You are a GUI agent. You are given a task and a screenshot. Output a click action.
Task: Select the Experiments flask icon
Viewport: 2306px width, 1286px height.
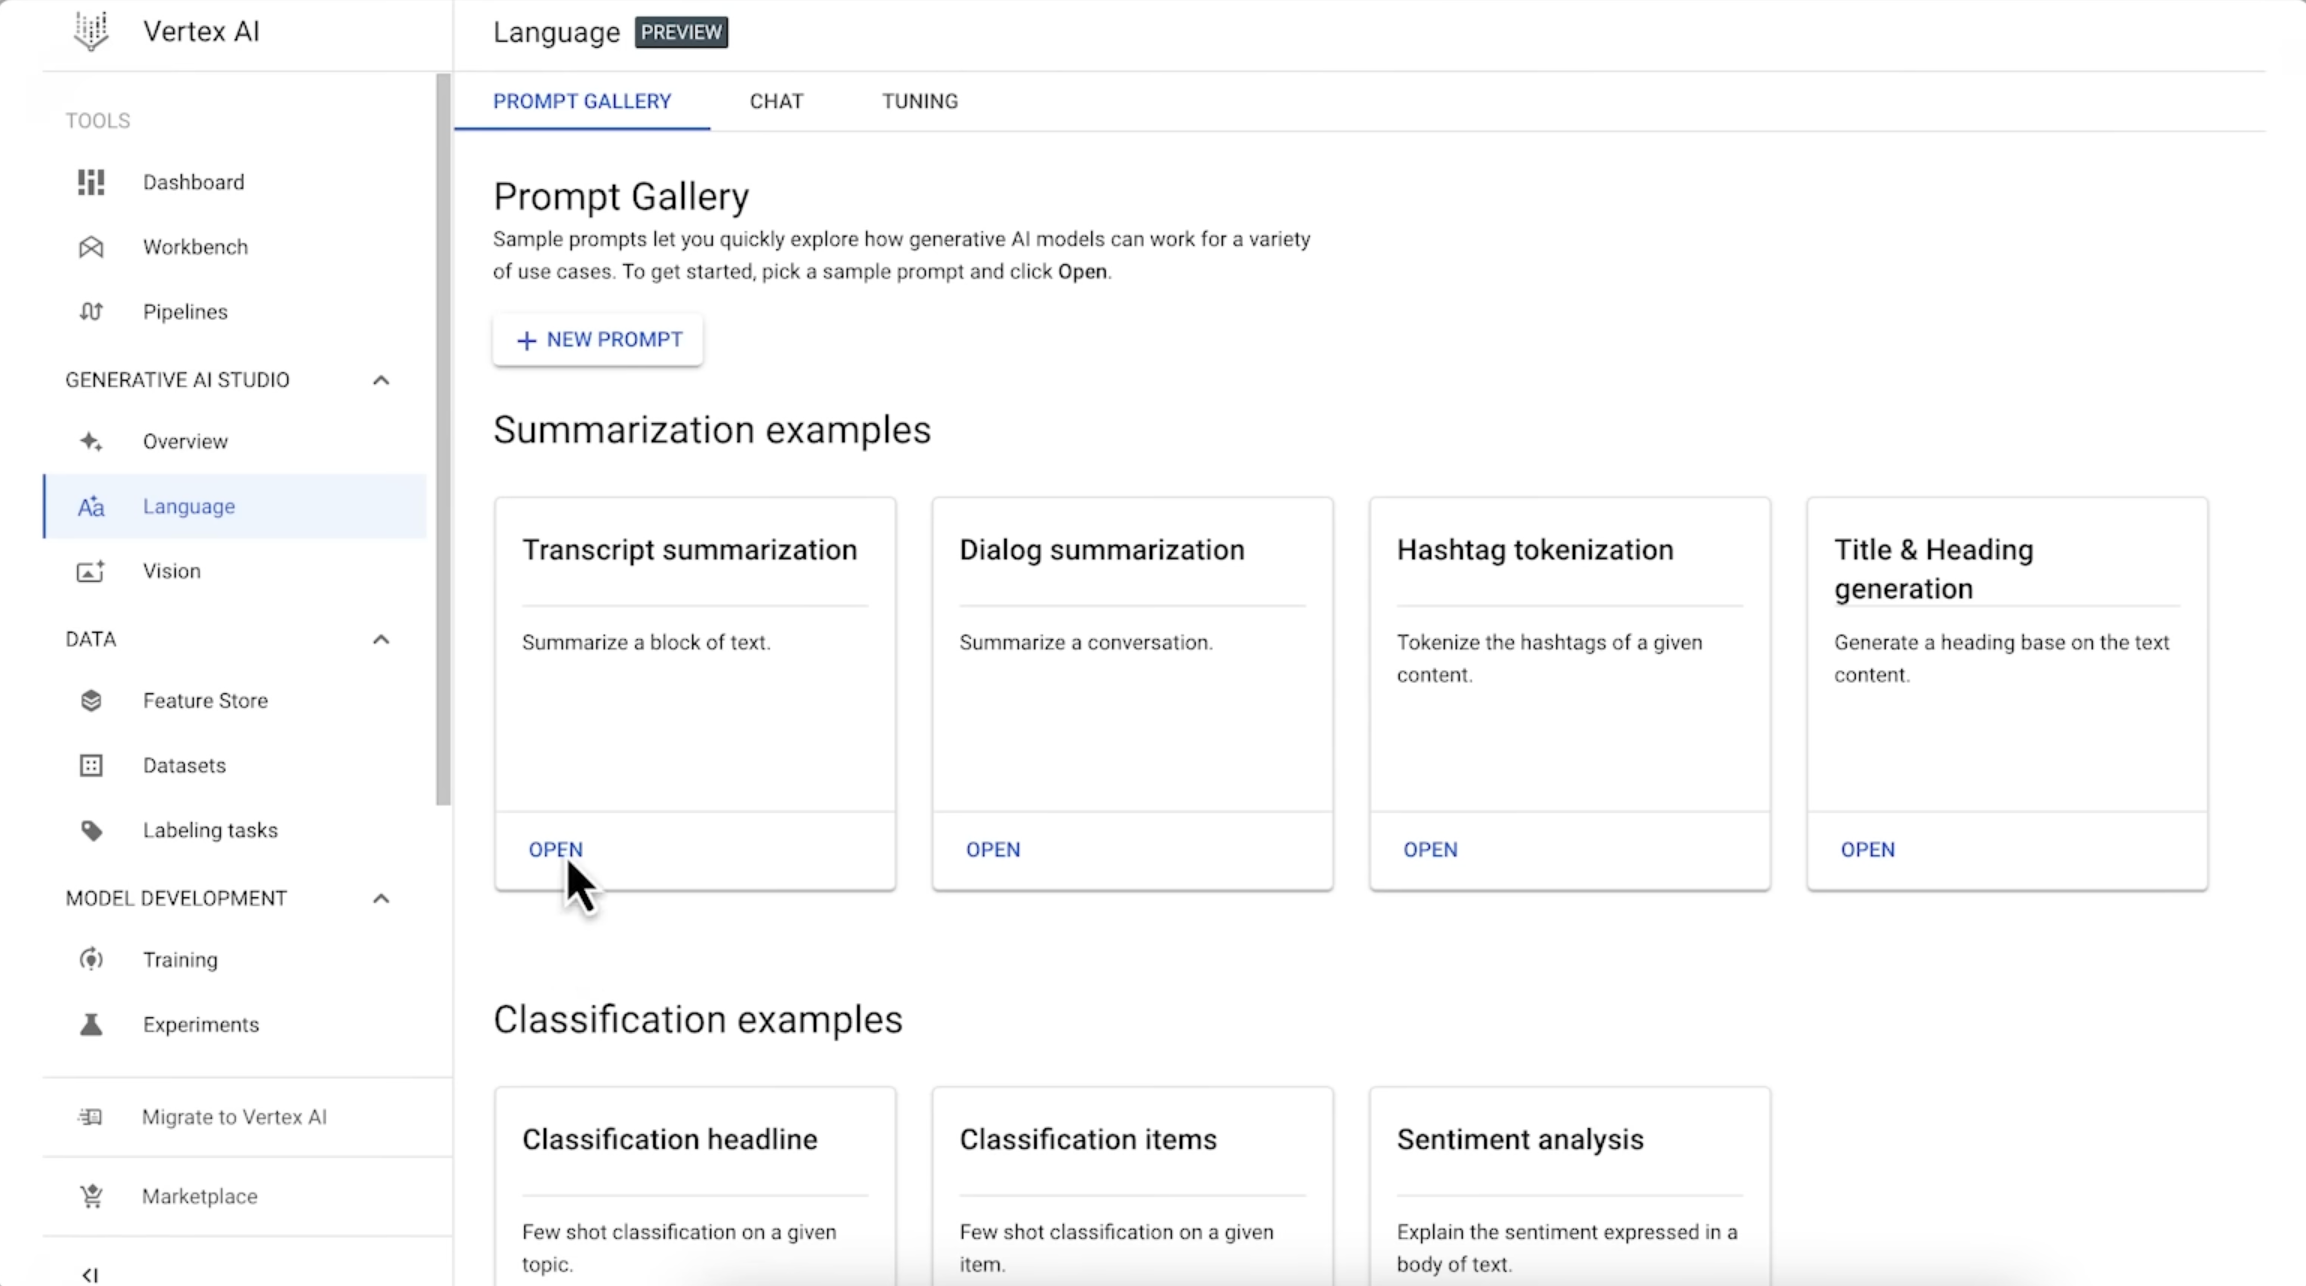(91, 1024)
